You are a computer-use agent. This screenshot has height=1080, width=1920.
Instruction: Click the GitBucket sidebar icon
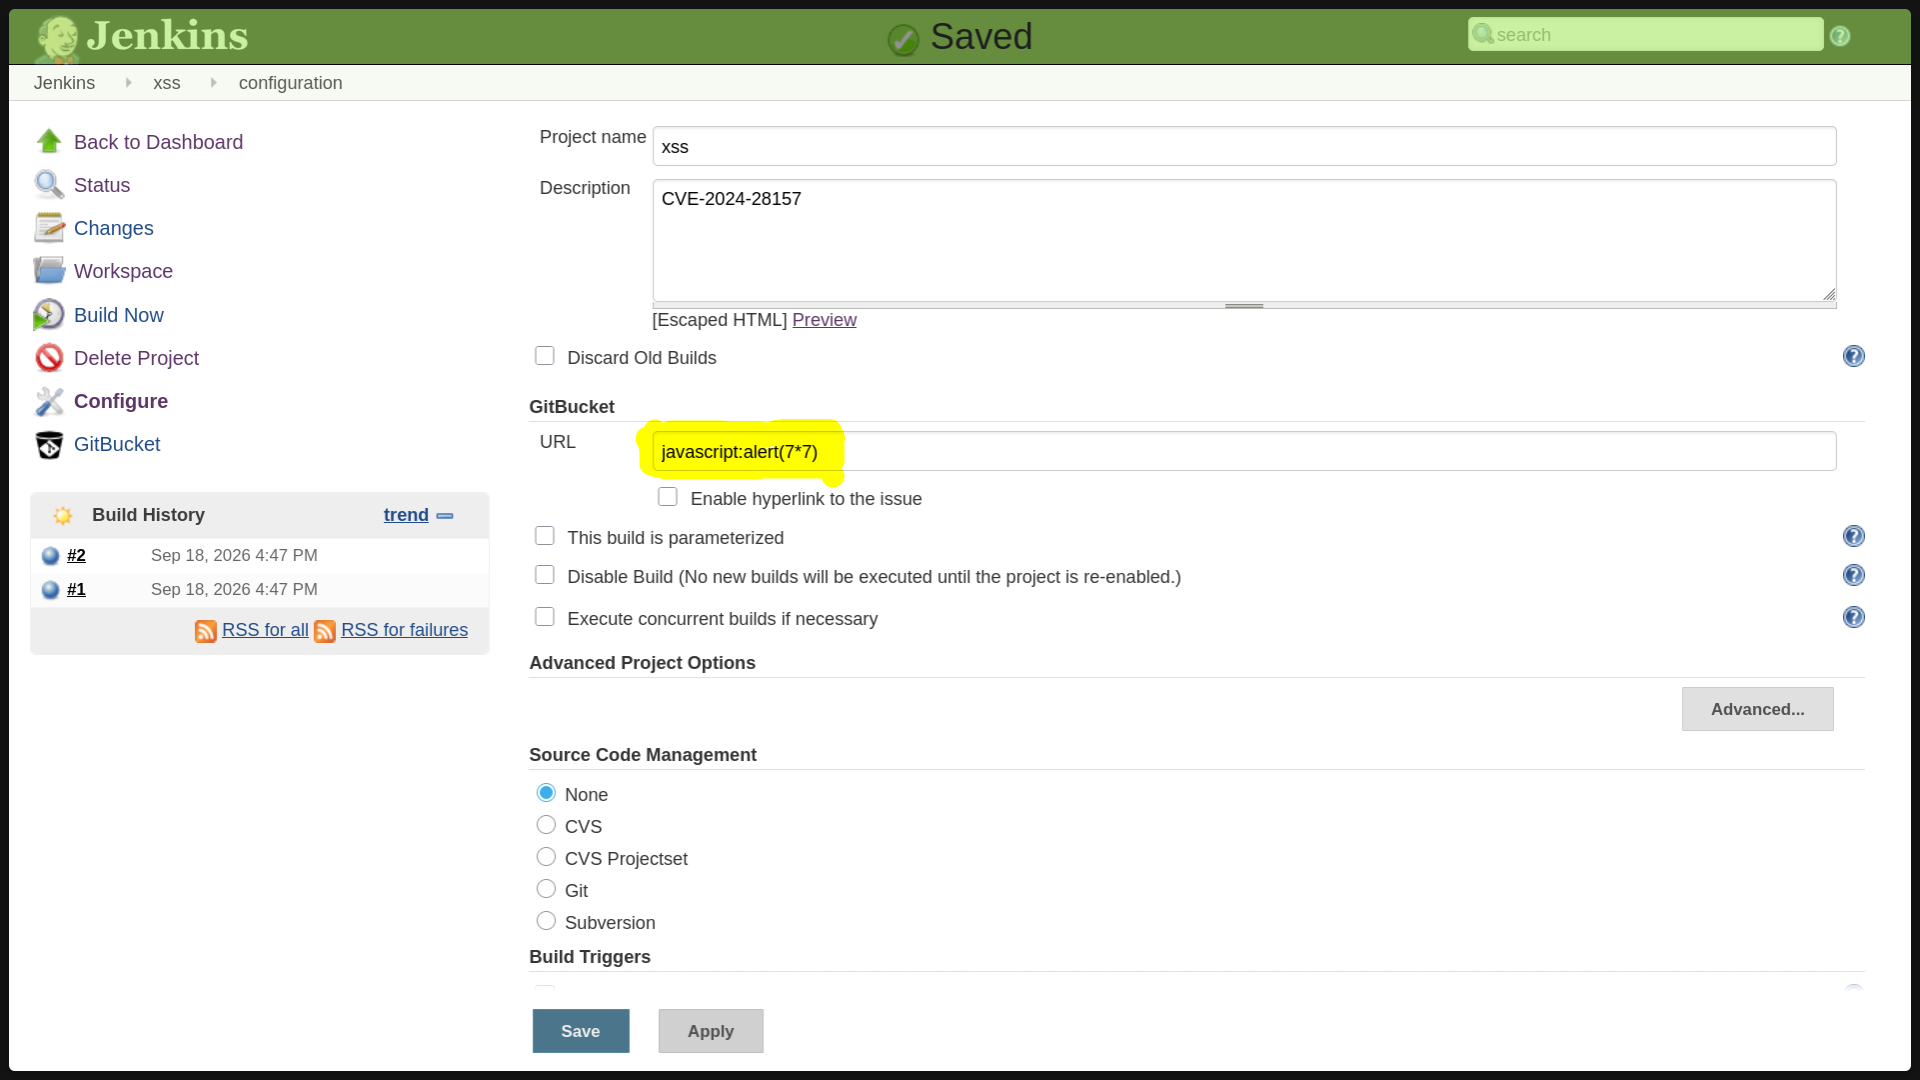49,444
